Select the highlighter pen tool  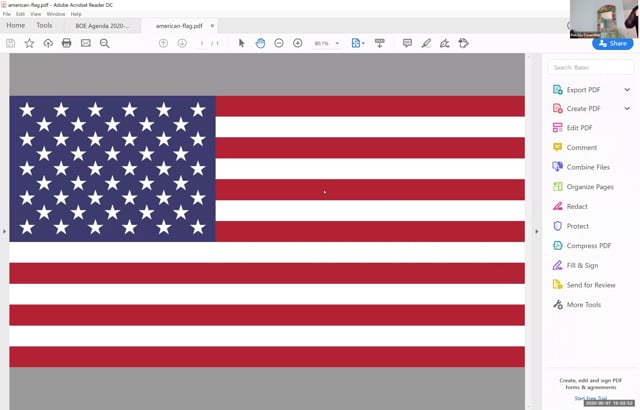click(426, 43)
